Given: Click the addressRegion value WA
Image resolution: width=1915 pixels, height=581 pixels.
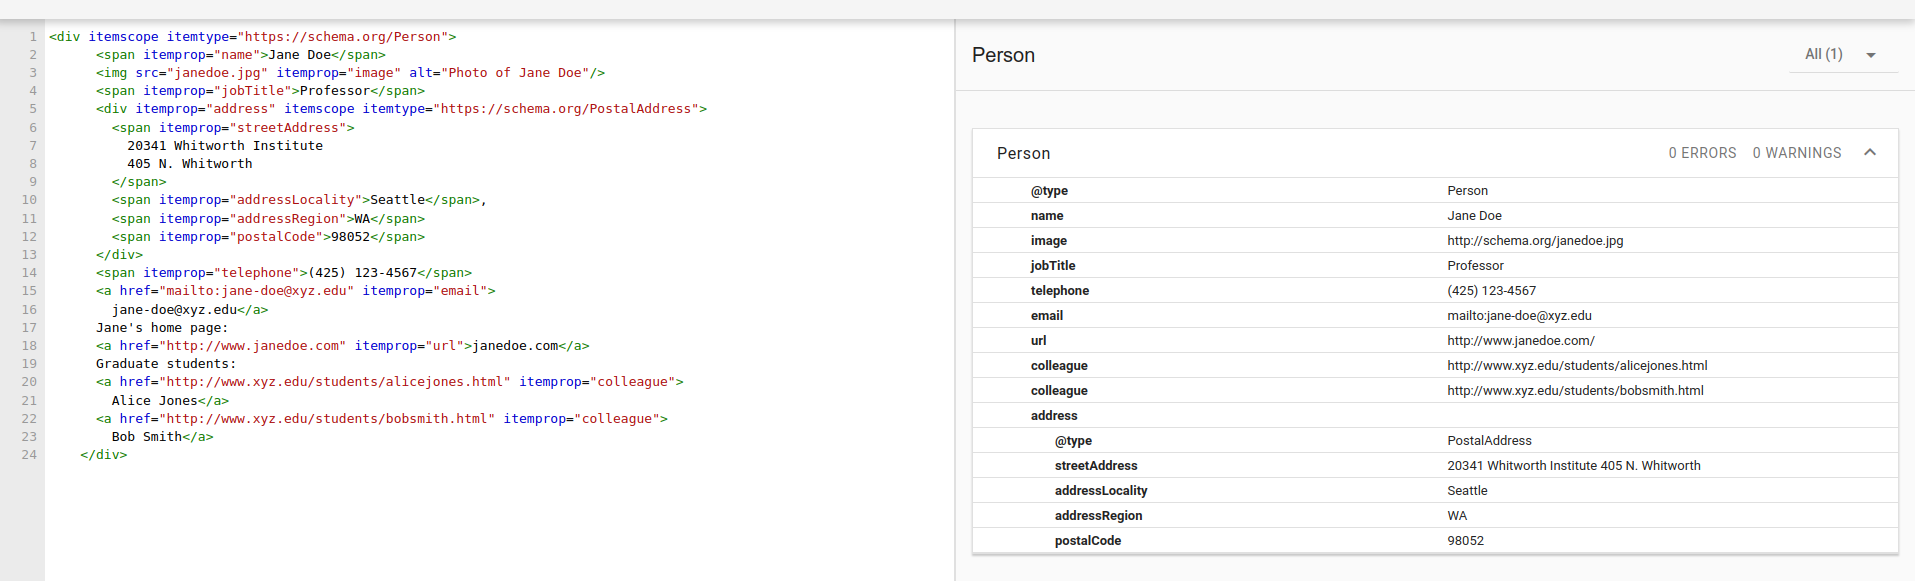Looking at the screenshot, I should coord(1457,516).
